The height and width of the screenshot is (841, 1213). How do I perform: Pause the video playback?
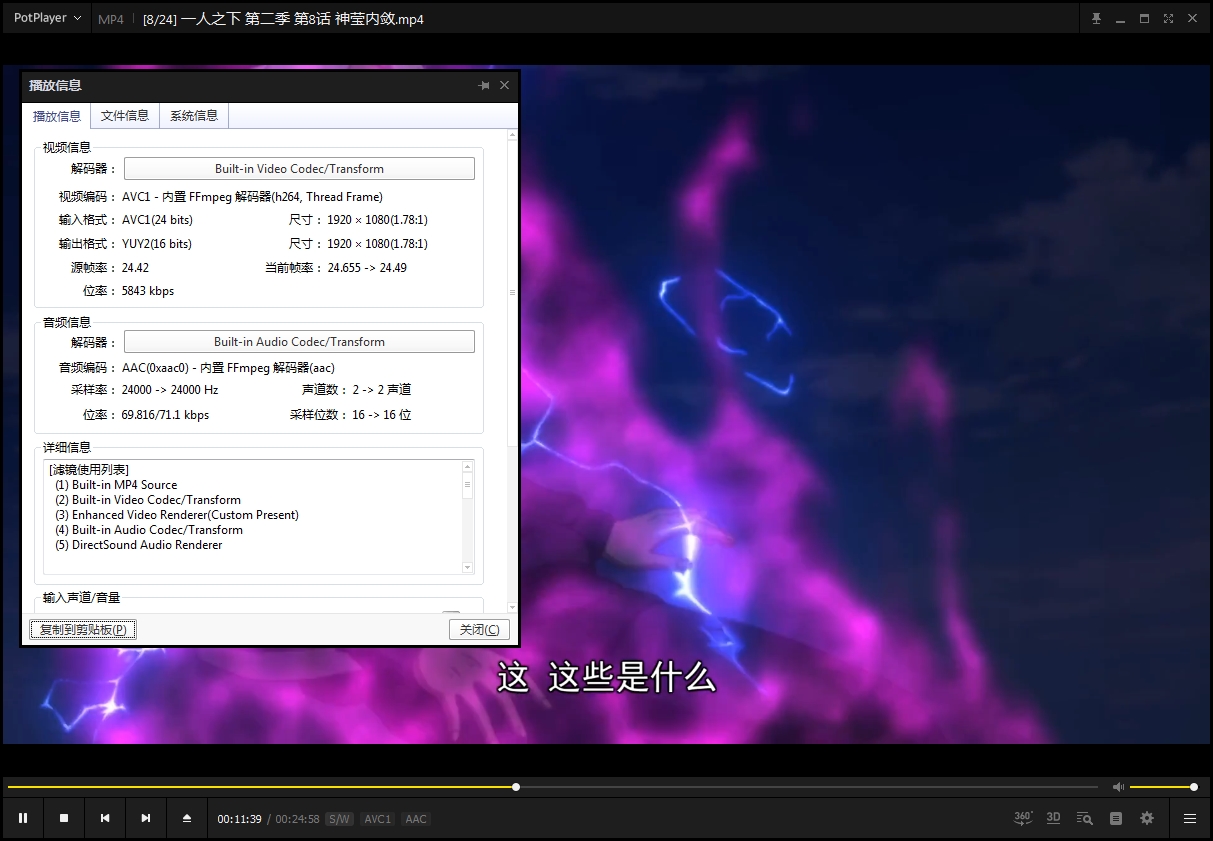[x=23, y=818]
